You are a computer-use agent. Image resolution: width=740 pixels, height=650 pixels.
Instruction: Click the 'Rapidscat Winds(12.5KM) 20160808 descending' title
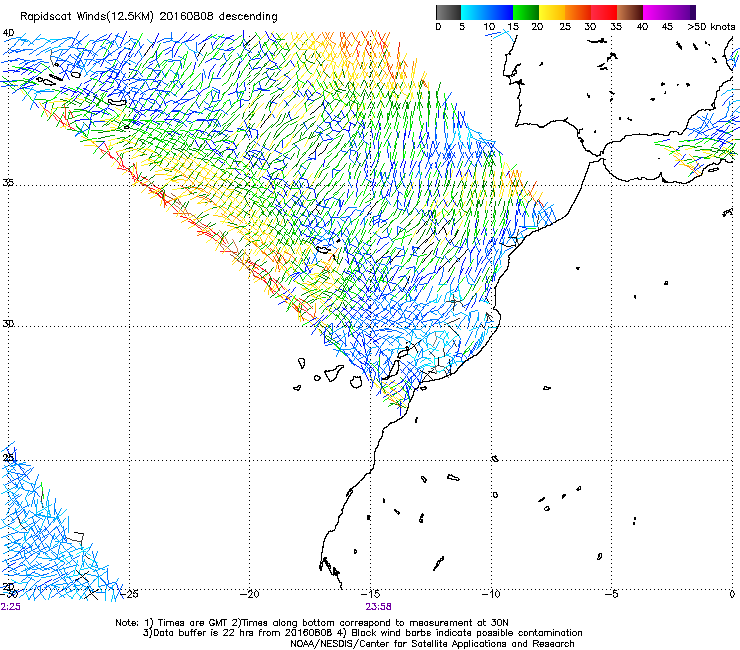pyautogui.click(x=149, y=17)
